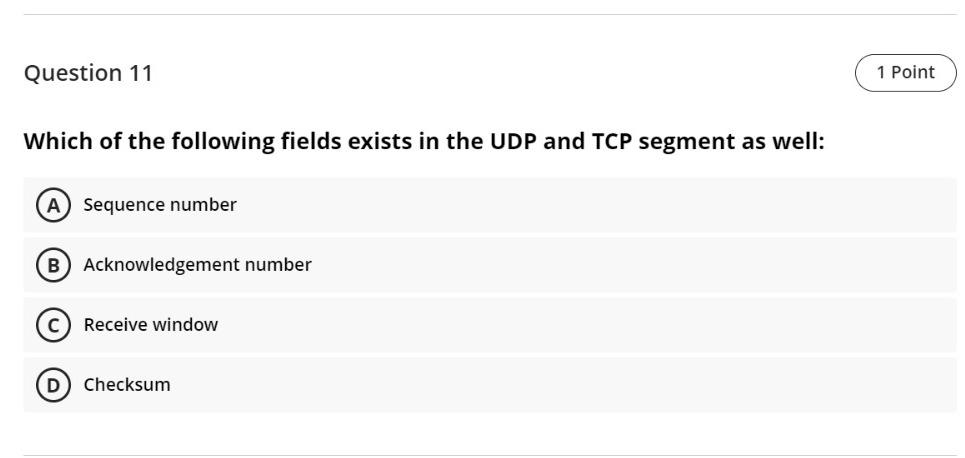The width and height of the screenshot is (965, 458).
Task: Click the word 'fields' in the question
Action: pyautogui.click(x=311, y=142)
